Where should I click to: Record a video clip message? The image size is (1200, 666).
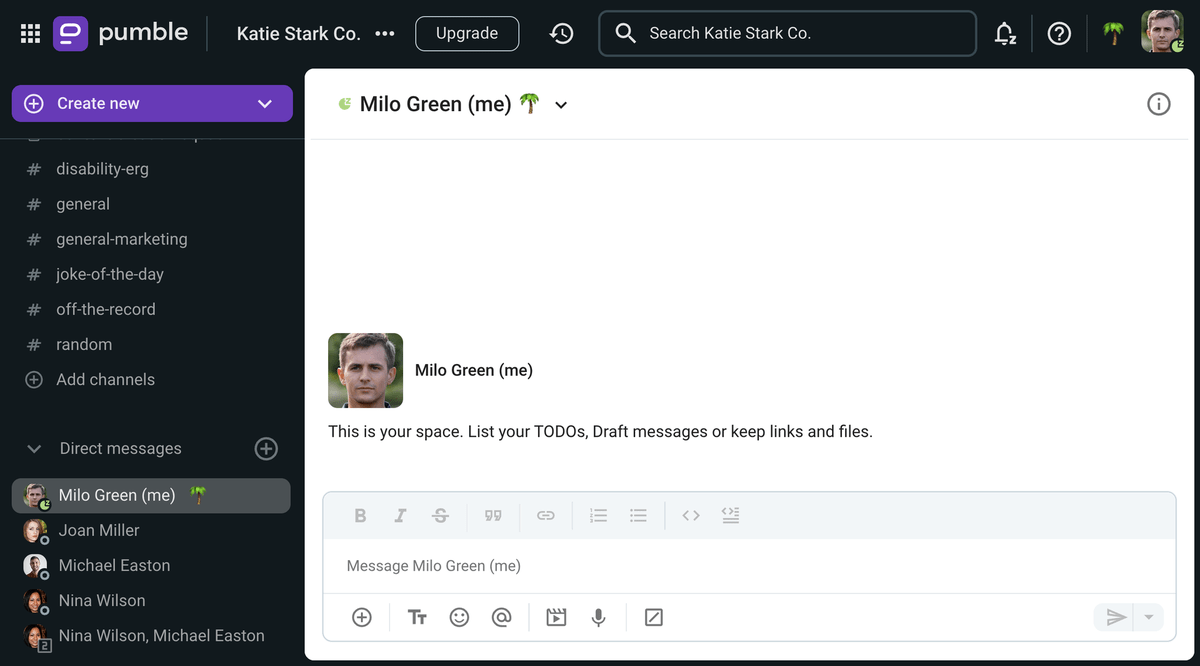point(556,618)
